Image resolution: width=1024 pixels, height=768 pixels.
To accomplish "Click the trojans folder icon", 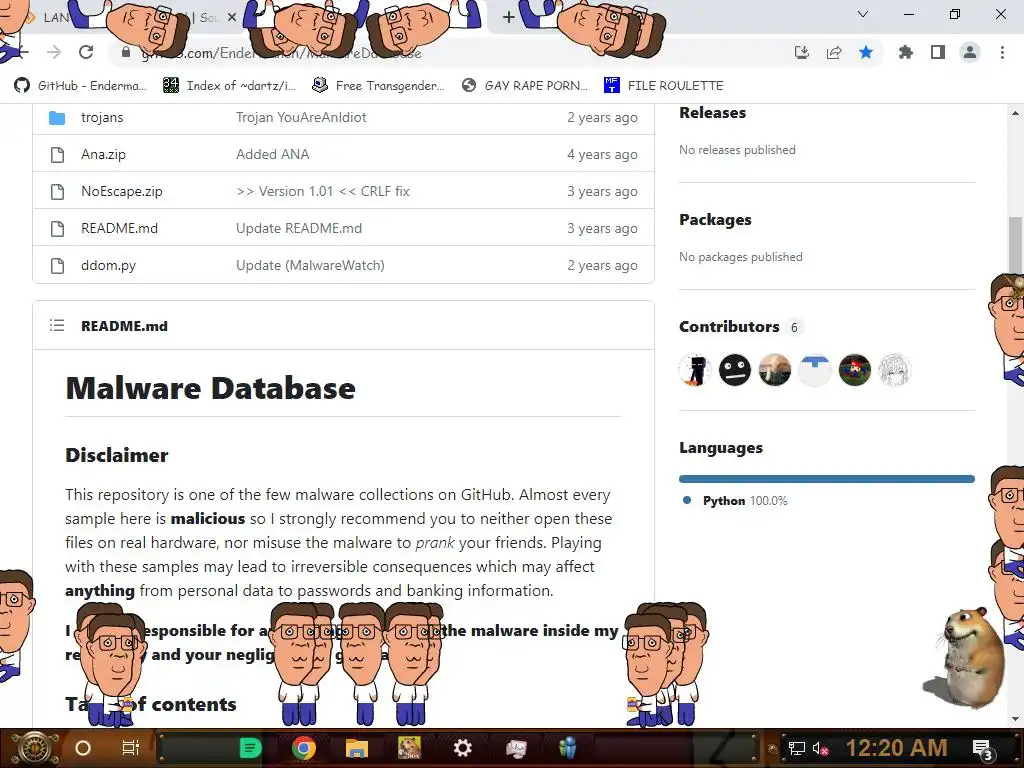I will click(57, 118).
